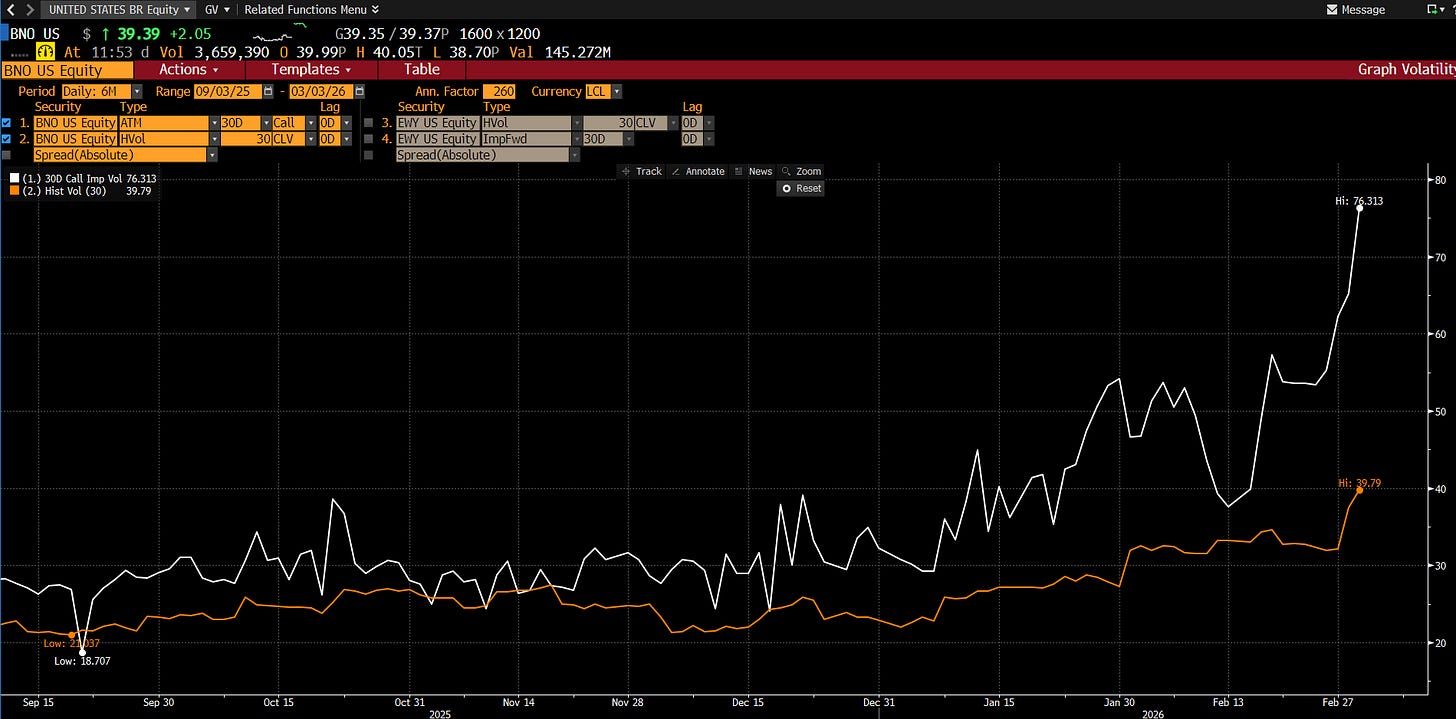Click the green up-arrow price indicator
The width and height of the screenshot is (1456, 719).
coord(104,34)
